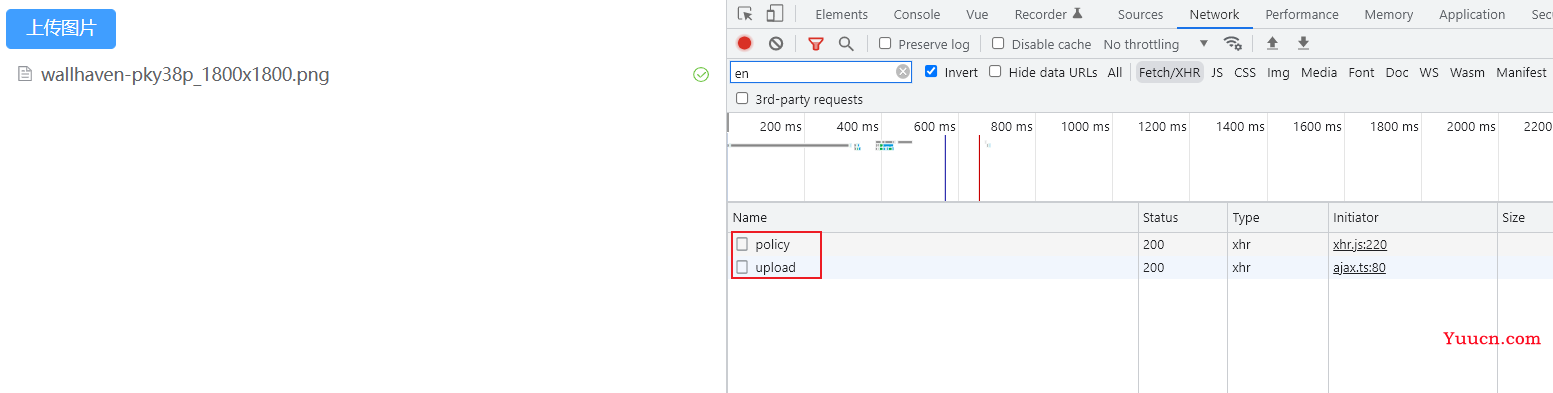1553x393 pixels.
Task: Click the 上传图片 upload button
Action: coord(61,29)
